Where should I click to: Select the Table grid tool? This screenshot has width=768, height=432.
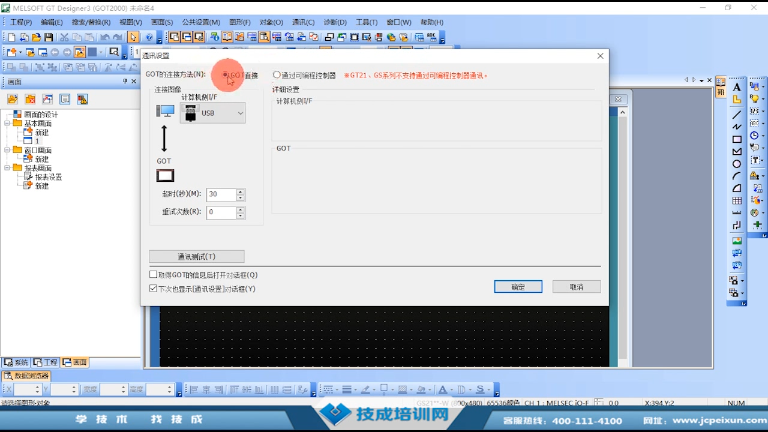737,200
